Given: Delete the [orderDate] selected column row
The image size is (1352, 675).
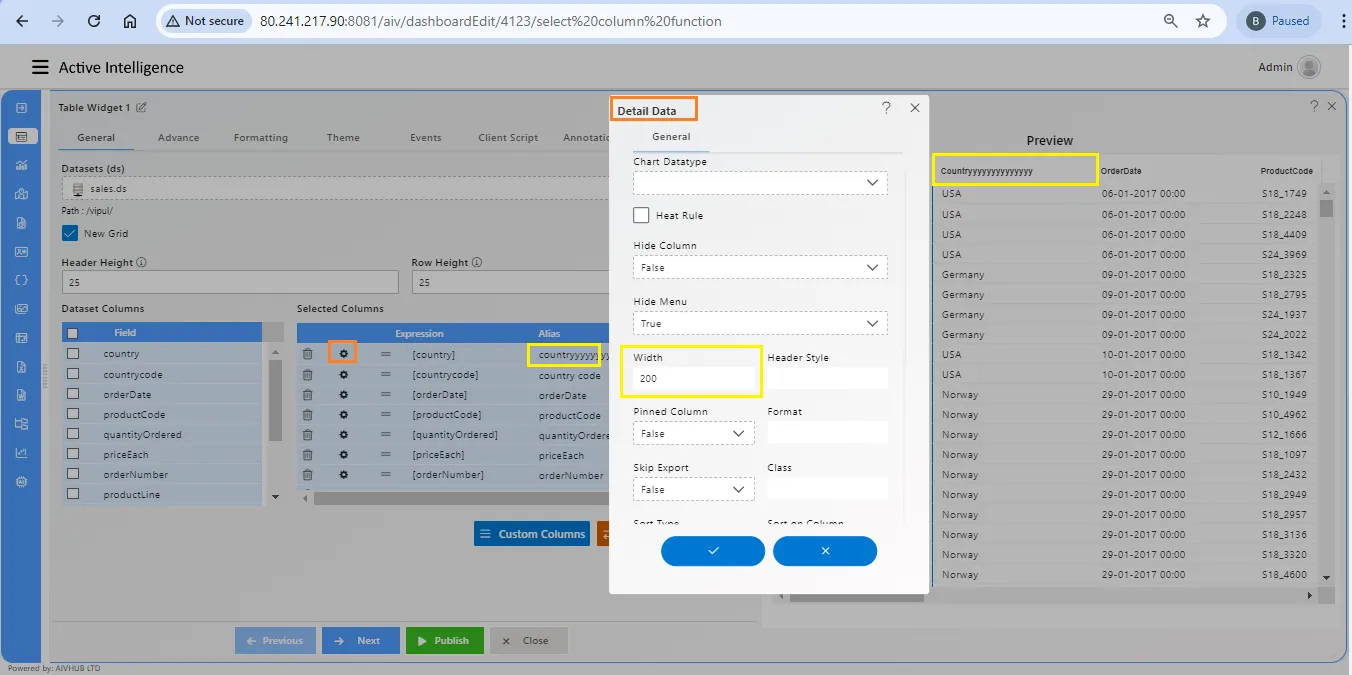Looking at the screenshot, I should coord(307,394).
